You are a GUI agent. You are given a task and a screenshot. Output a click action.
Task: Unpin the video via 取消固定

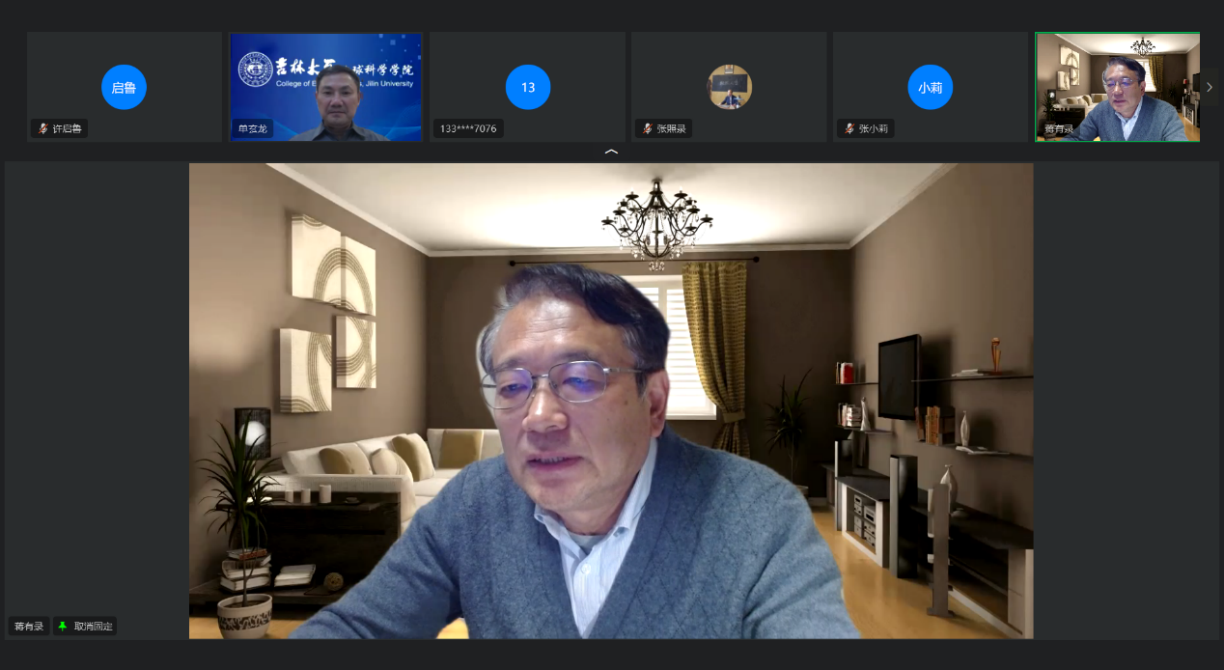click(x=93, y=626)
